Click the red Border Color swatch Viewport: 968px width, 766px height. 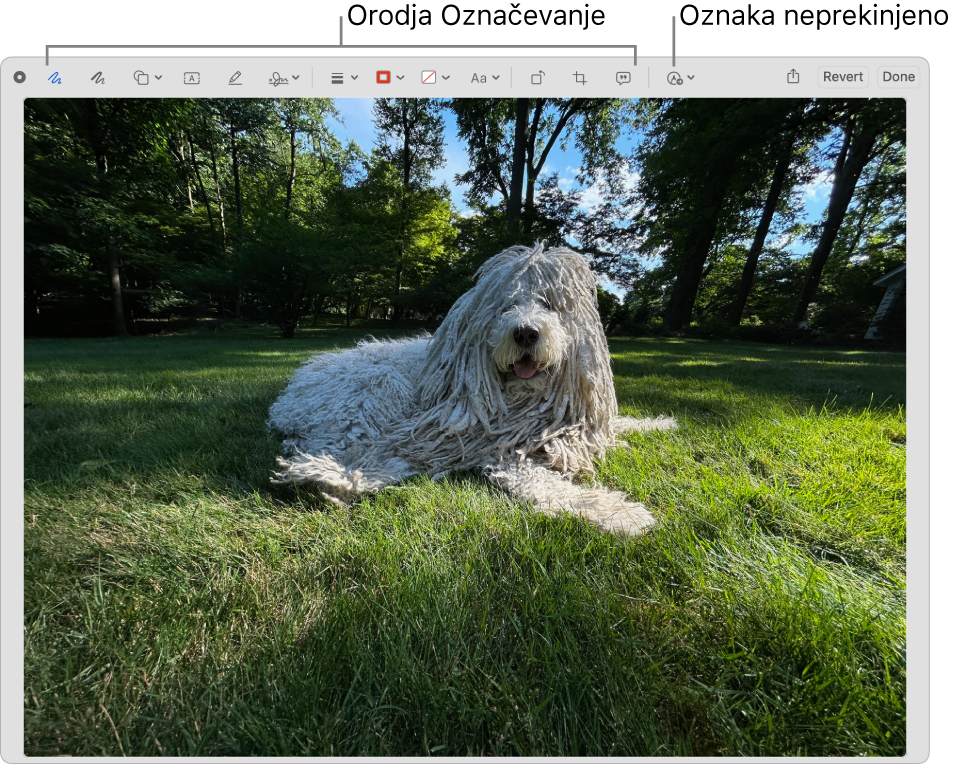click(383, 77)
